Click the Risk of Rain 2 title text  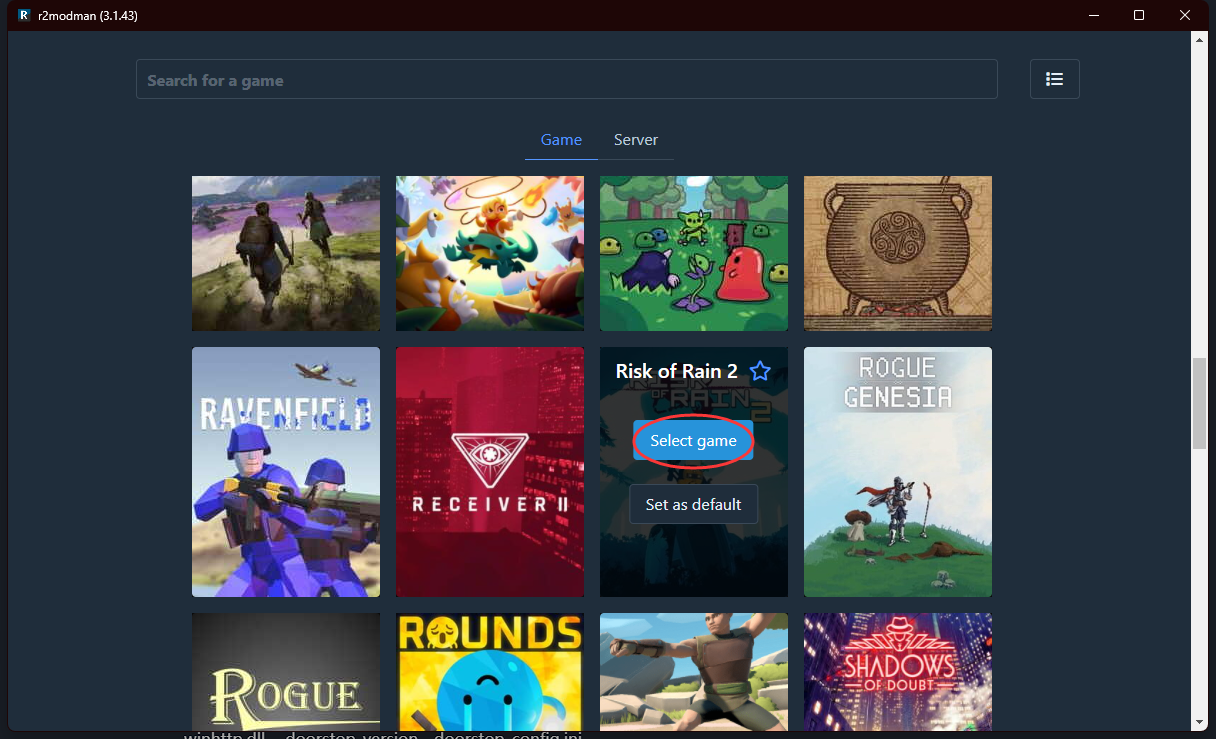[677, 371]
